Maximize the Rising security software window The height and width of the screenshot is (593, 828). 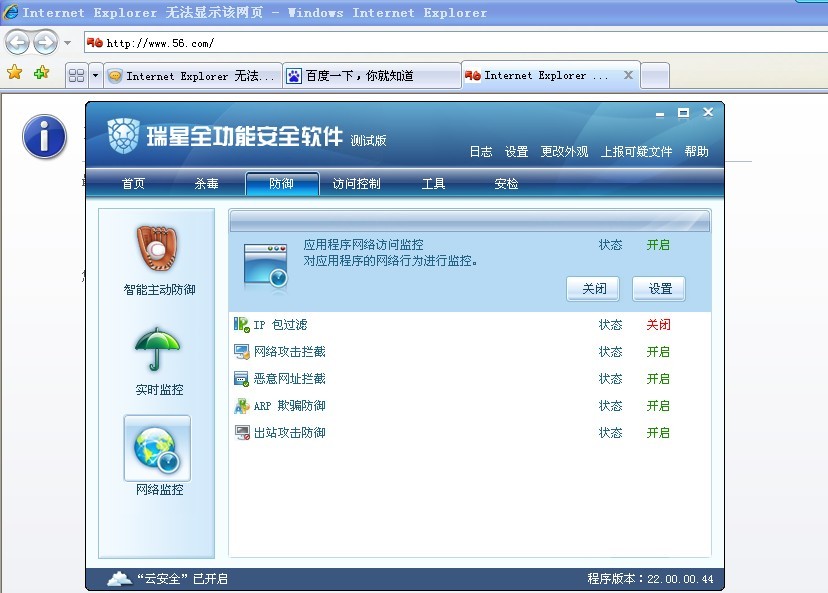(683, 113)
